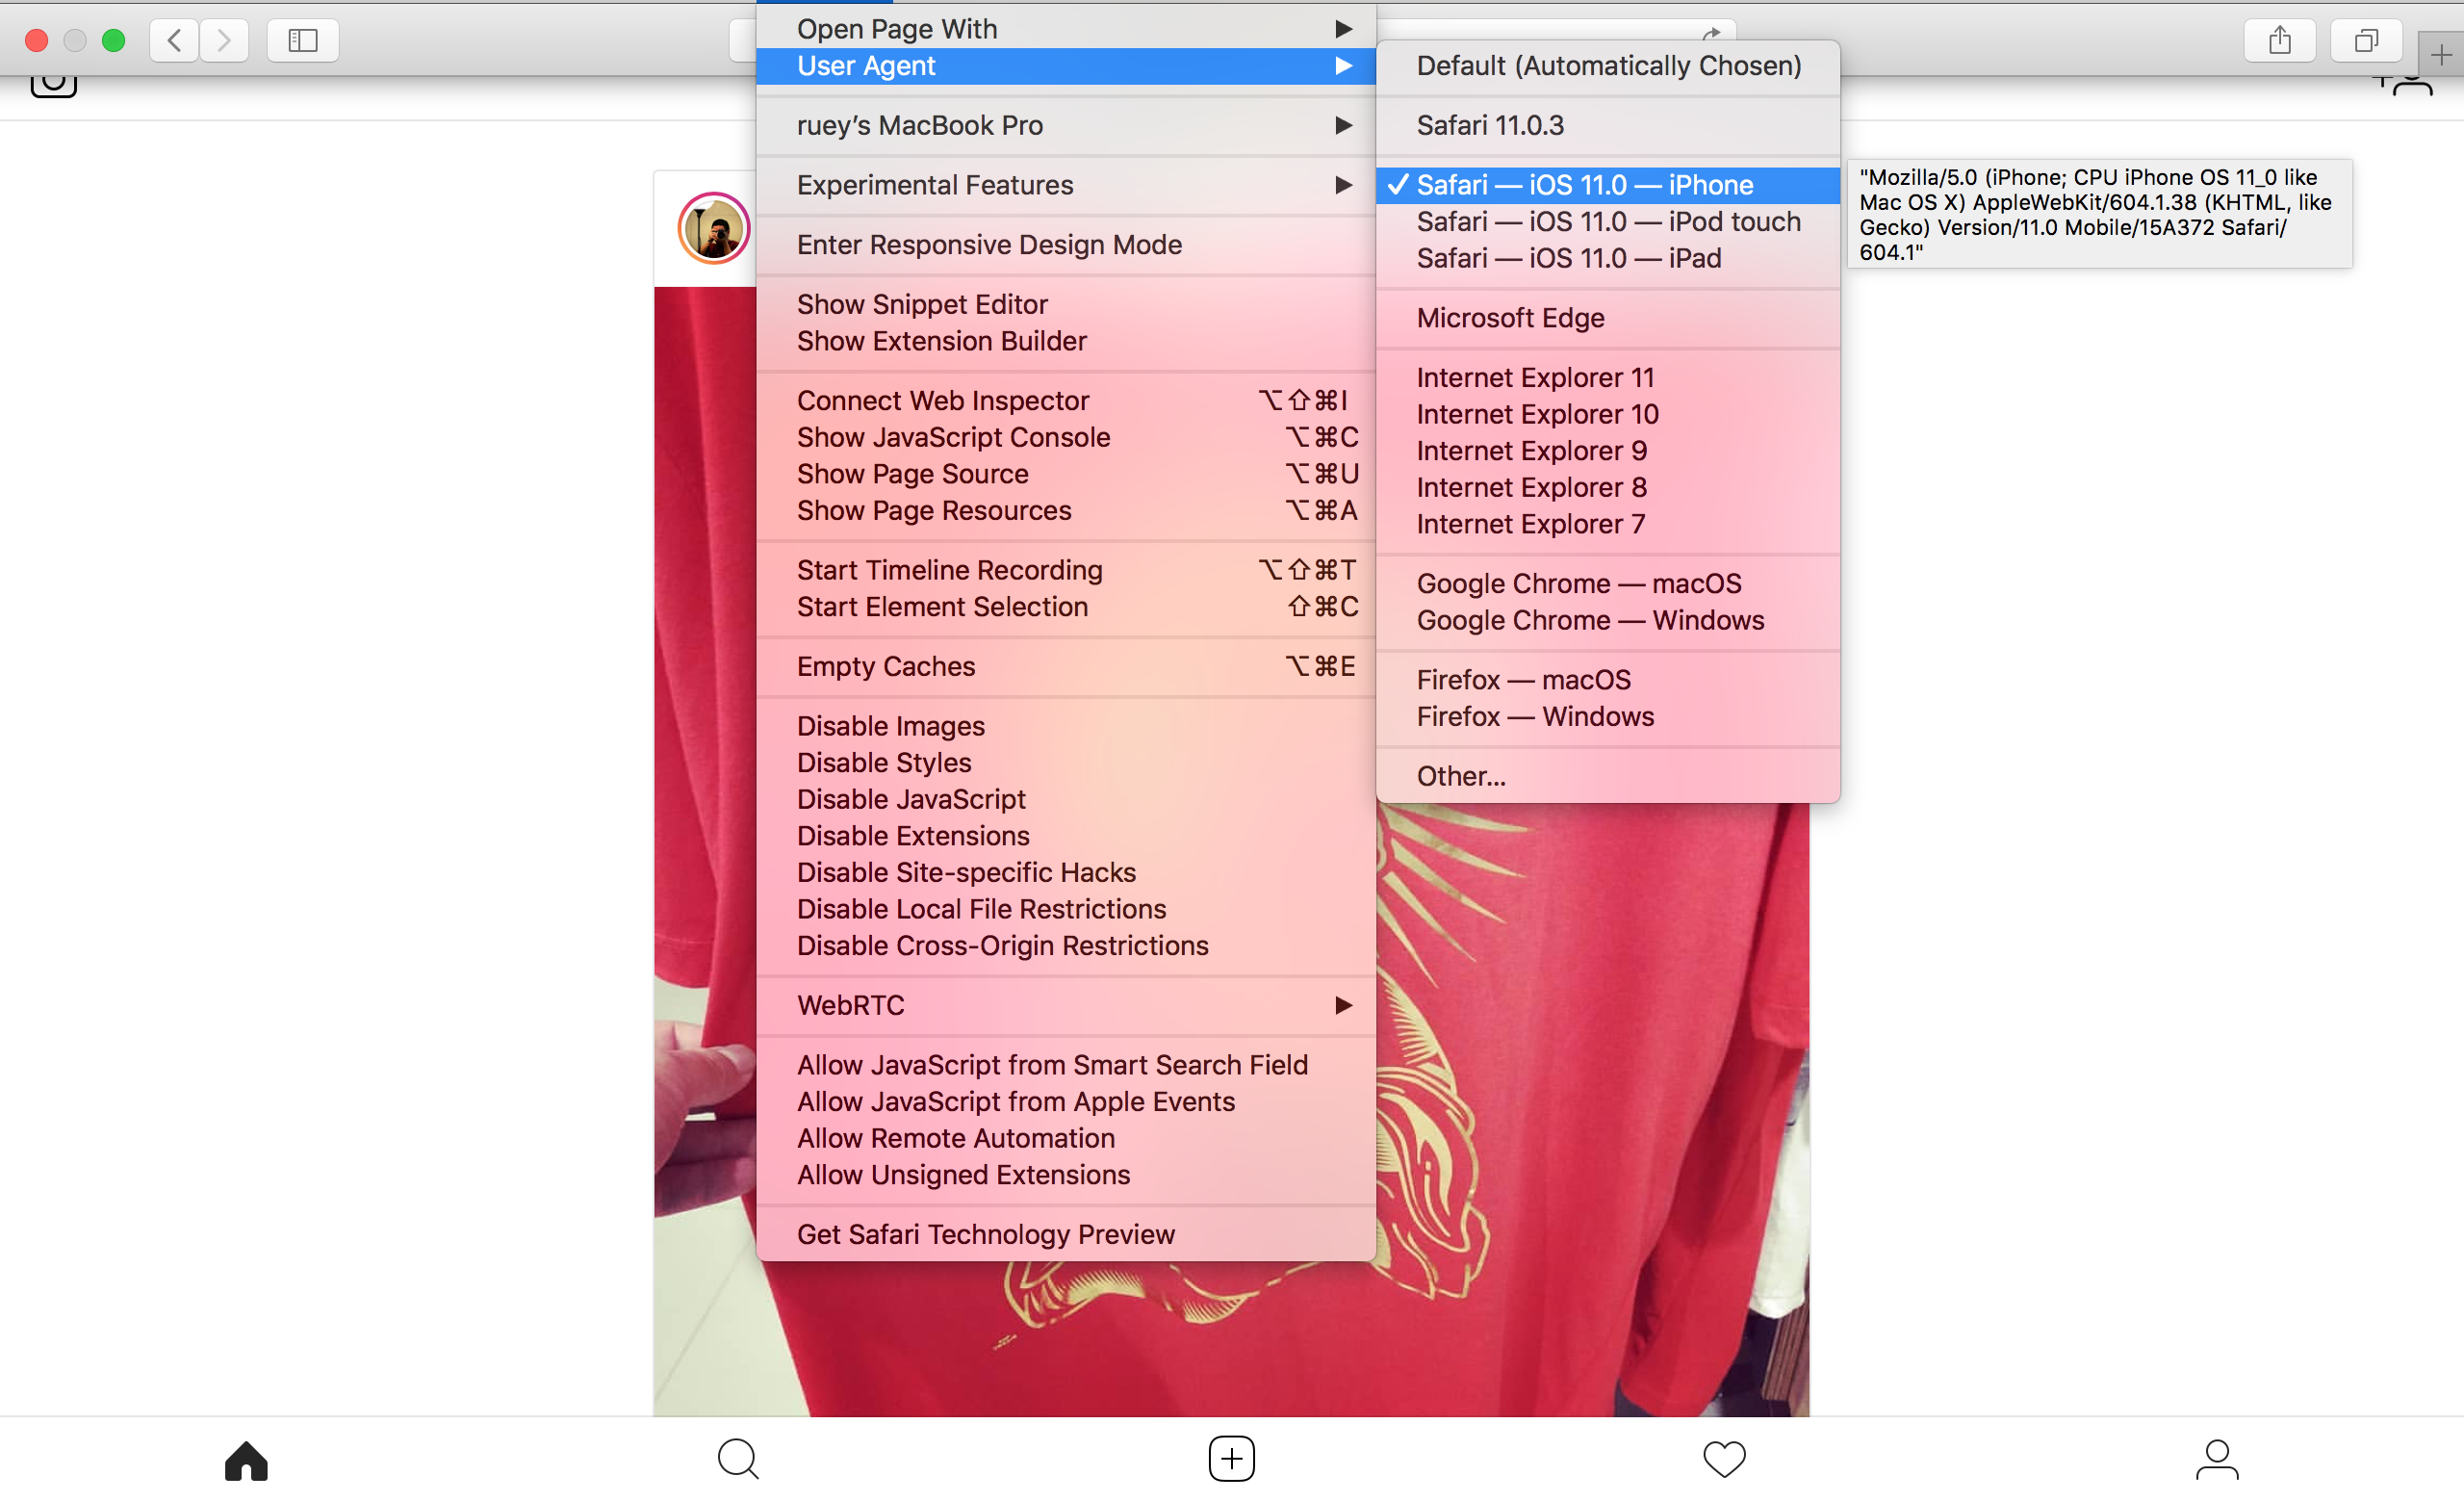
Task: Open the activity heart icon
Action: pyautogui.click(x=1724, y=1460)
